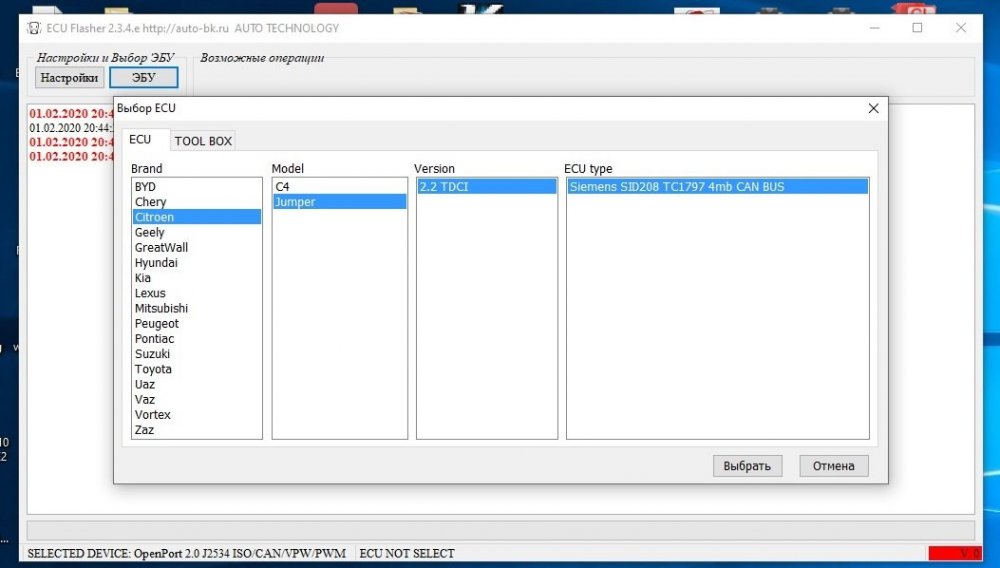Confirm with the Выбрать button
The height and width of the screenshot is (568, 1000).
point(747,466)
